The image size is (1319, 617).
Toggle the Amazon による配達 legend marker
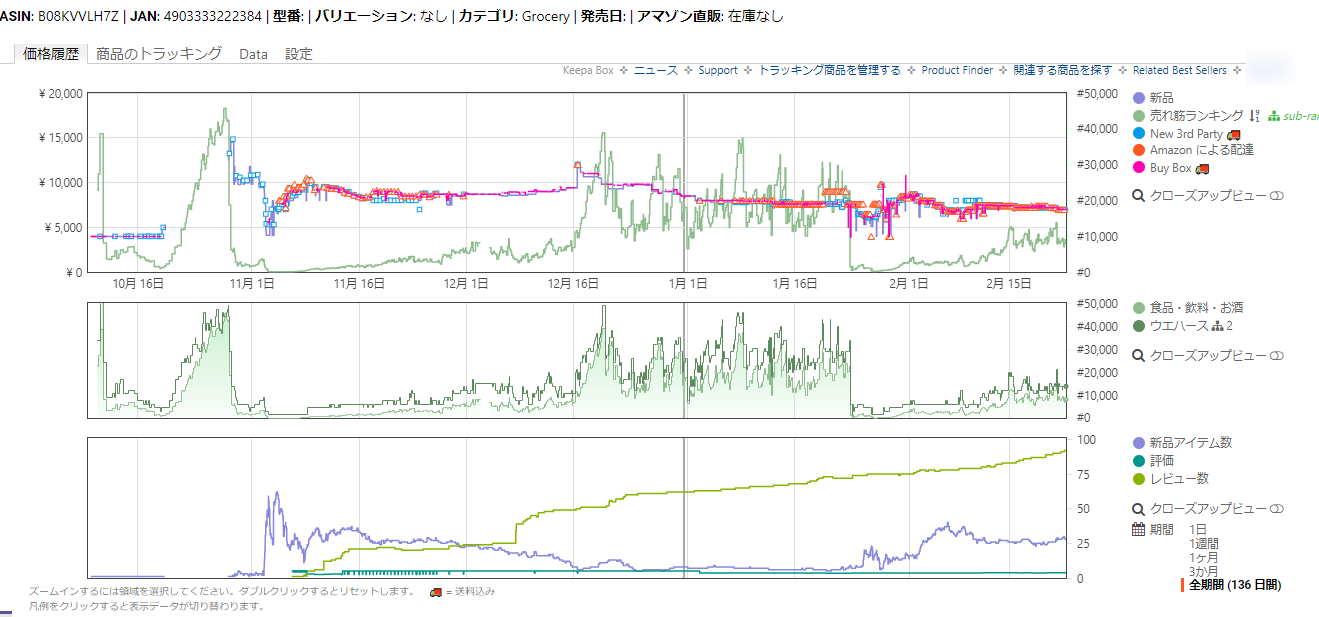(1139, 150)
